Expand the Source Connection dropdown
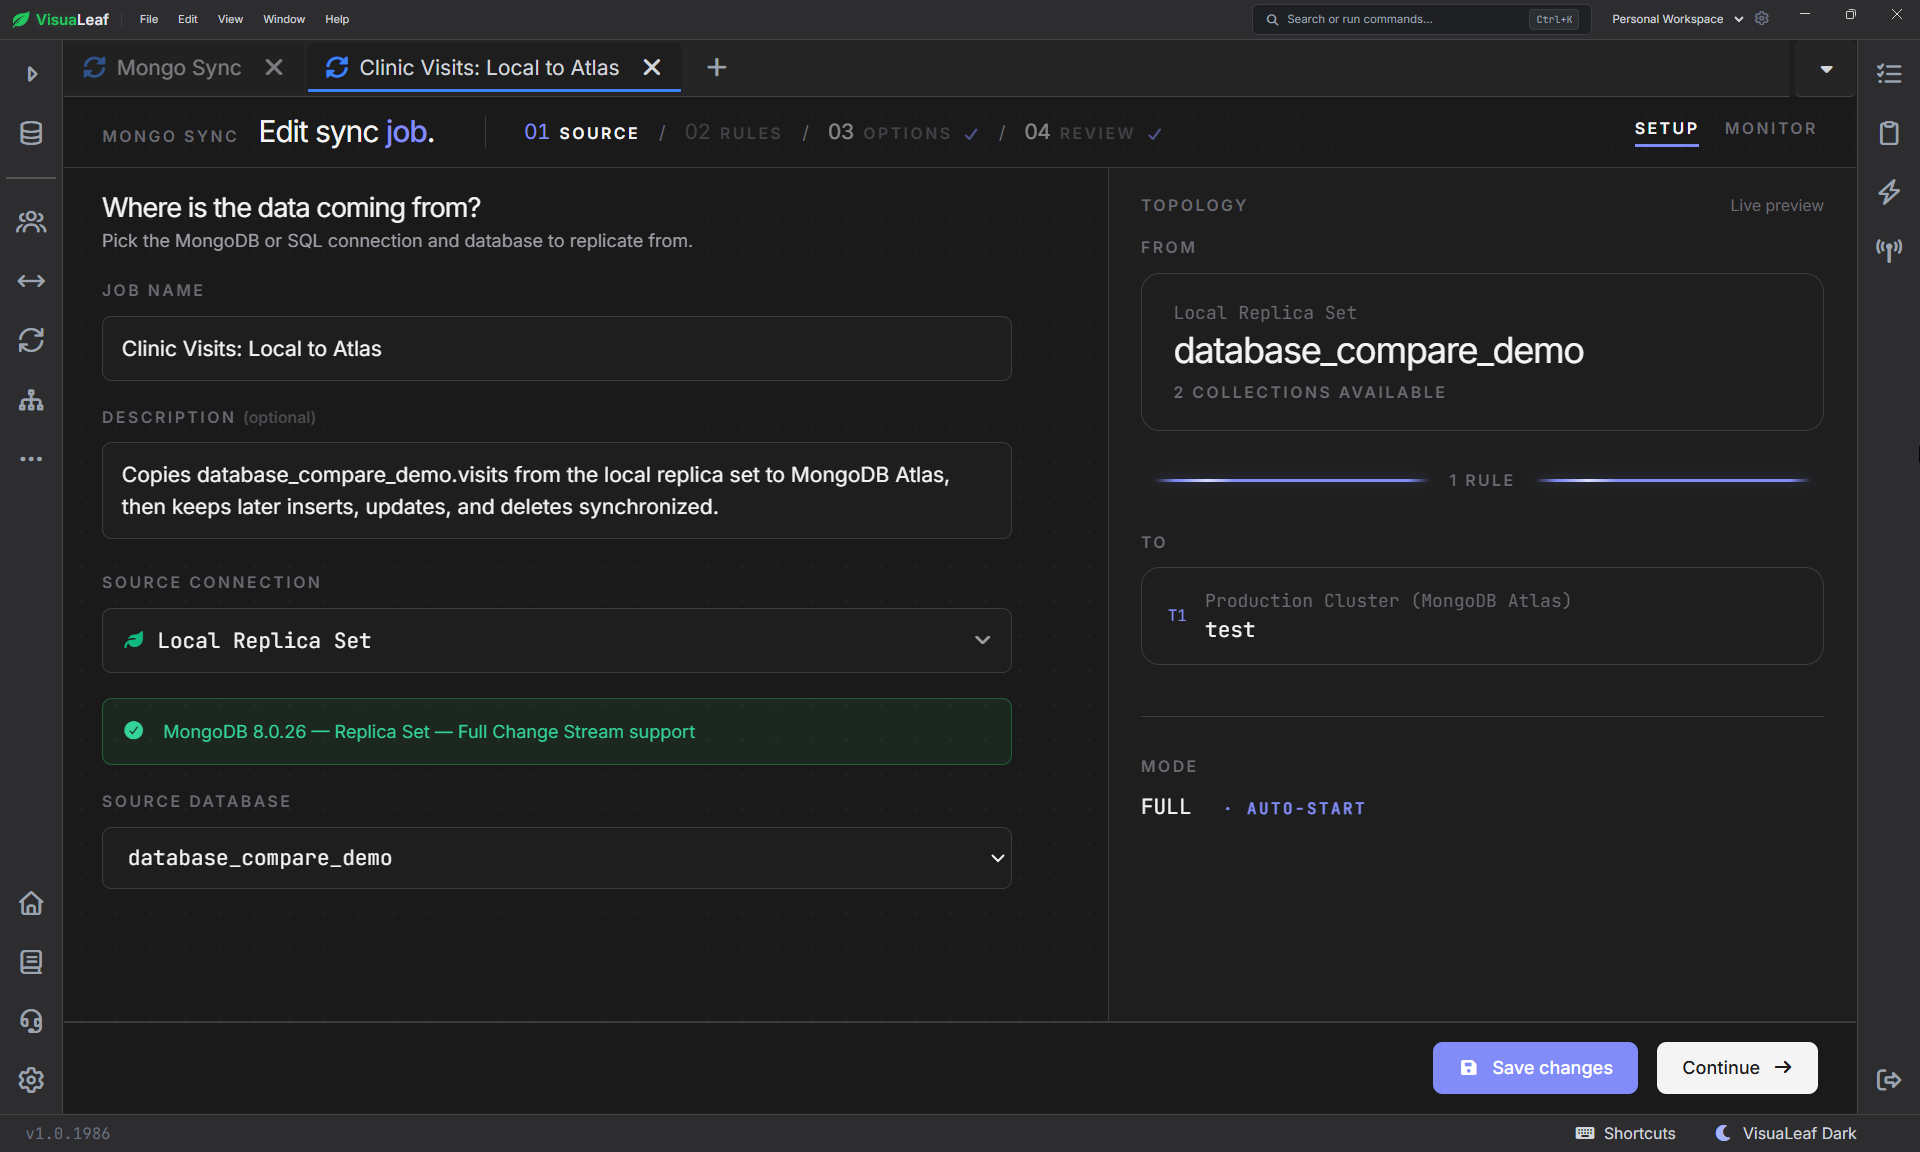The height and width of the screenshot is (1152, 1920). (x=557, y=640)
